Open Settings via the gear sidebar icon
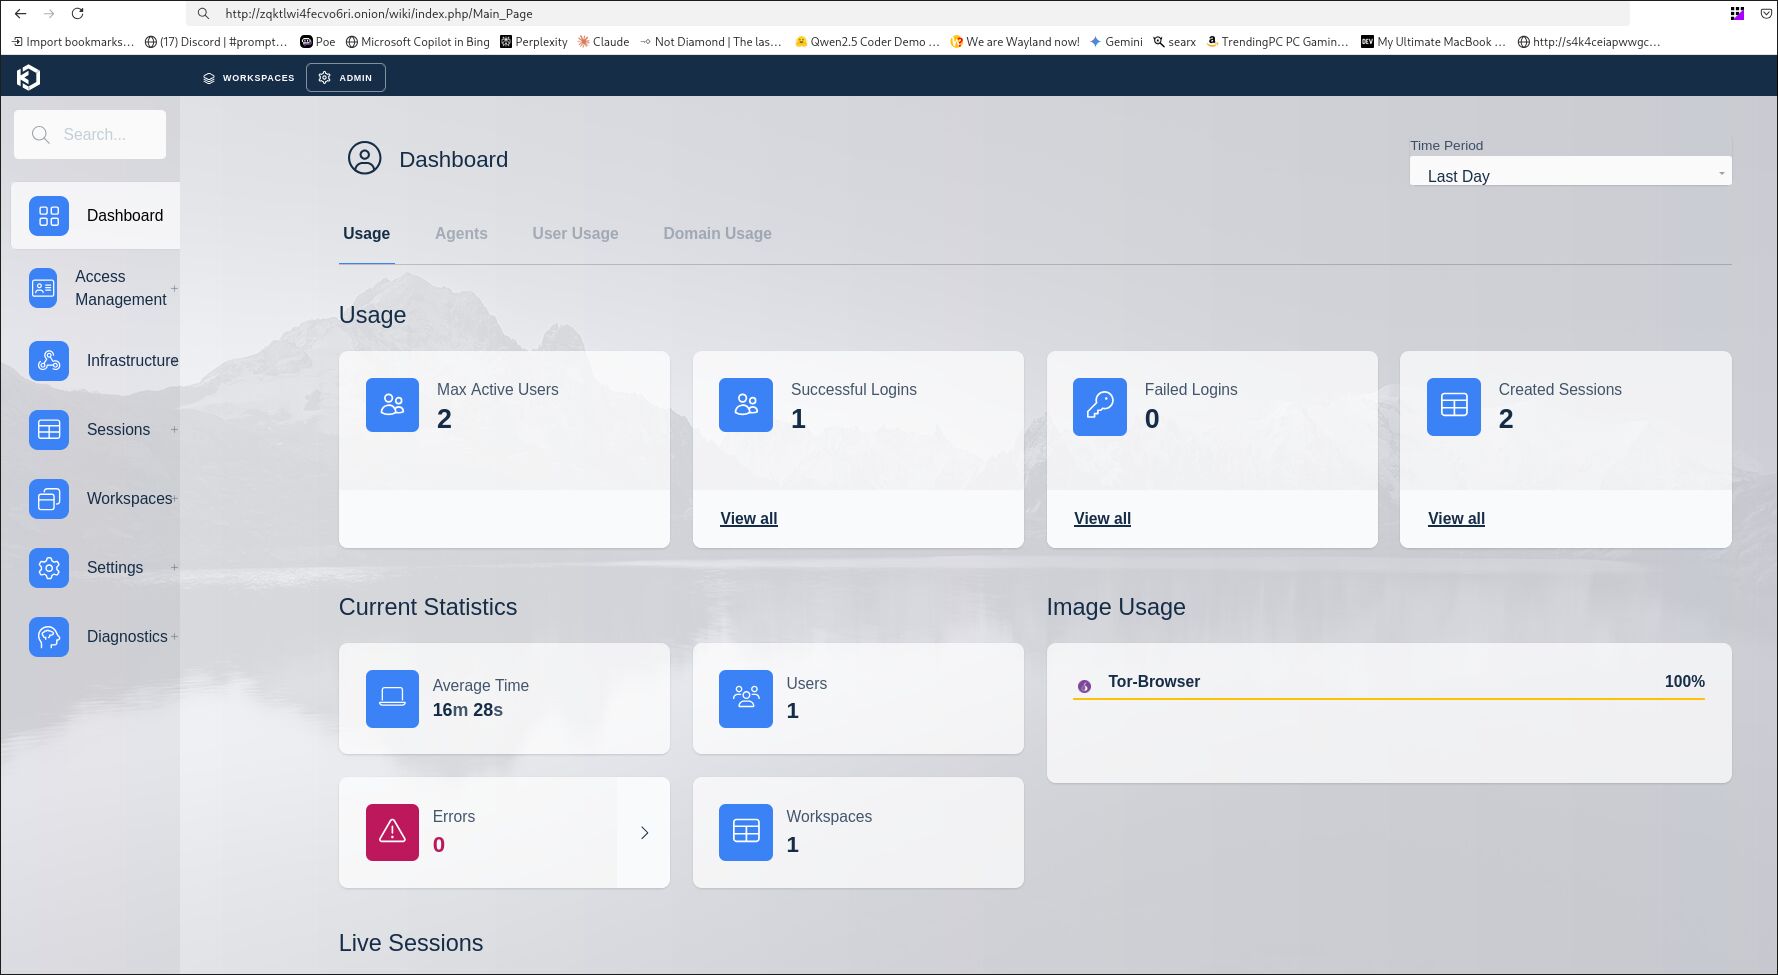1778x975 pixels. coord(49,567)
